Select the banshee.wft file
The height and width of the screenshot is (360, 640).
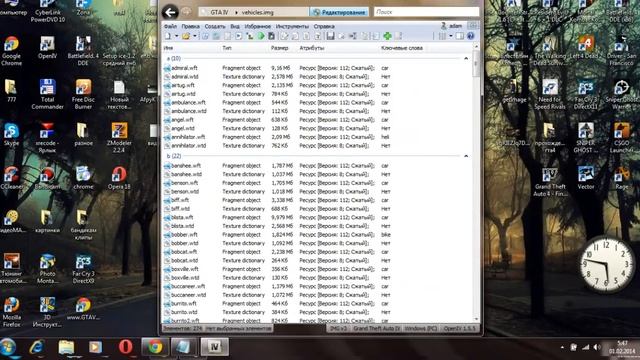186,166
